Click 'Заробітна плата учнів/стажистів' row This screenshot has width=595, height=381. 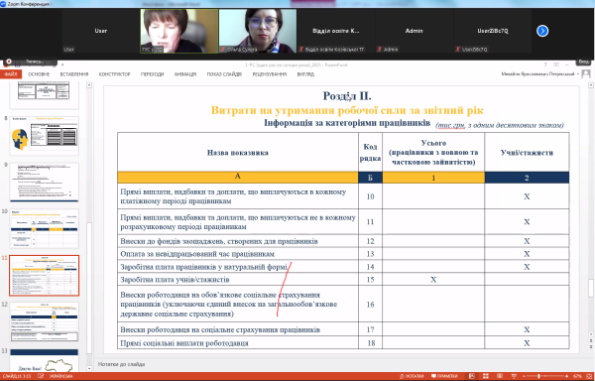(x=238, y=279)
